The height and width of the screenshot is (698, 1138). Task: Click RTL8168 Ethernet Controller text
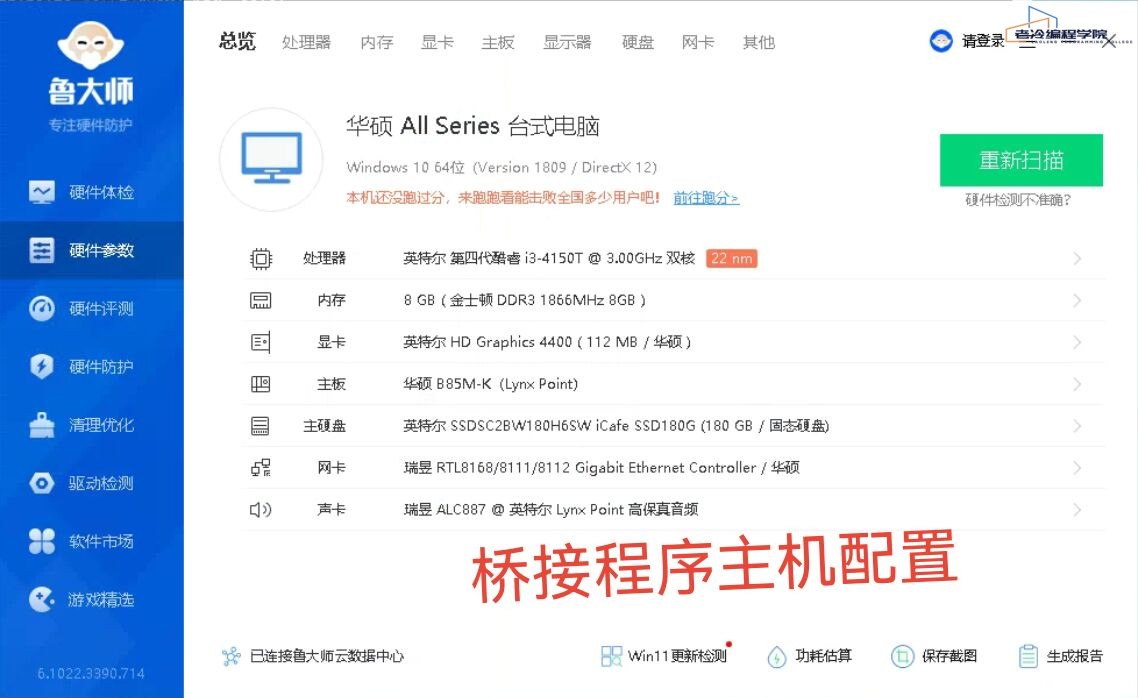pyautogui.click(x=601, y=468)
